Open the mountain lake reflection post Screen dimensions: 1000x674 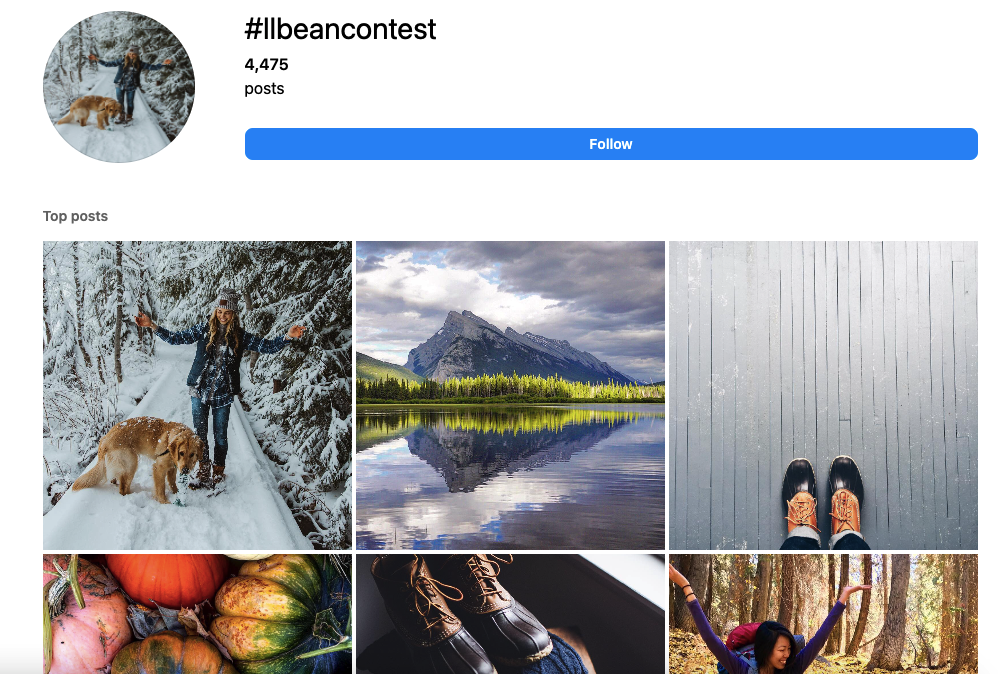510,395
